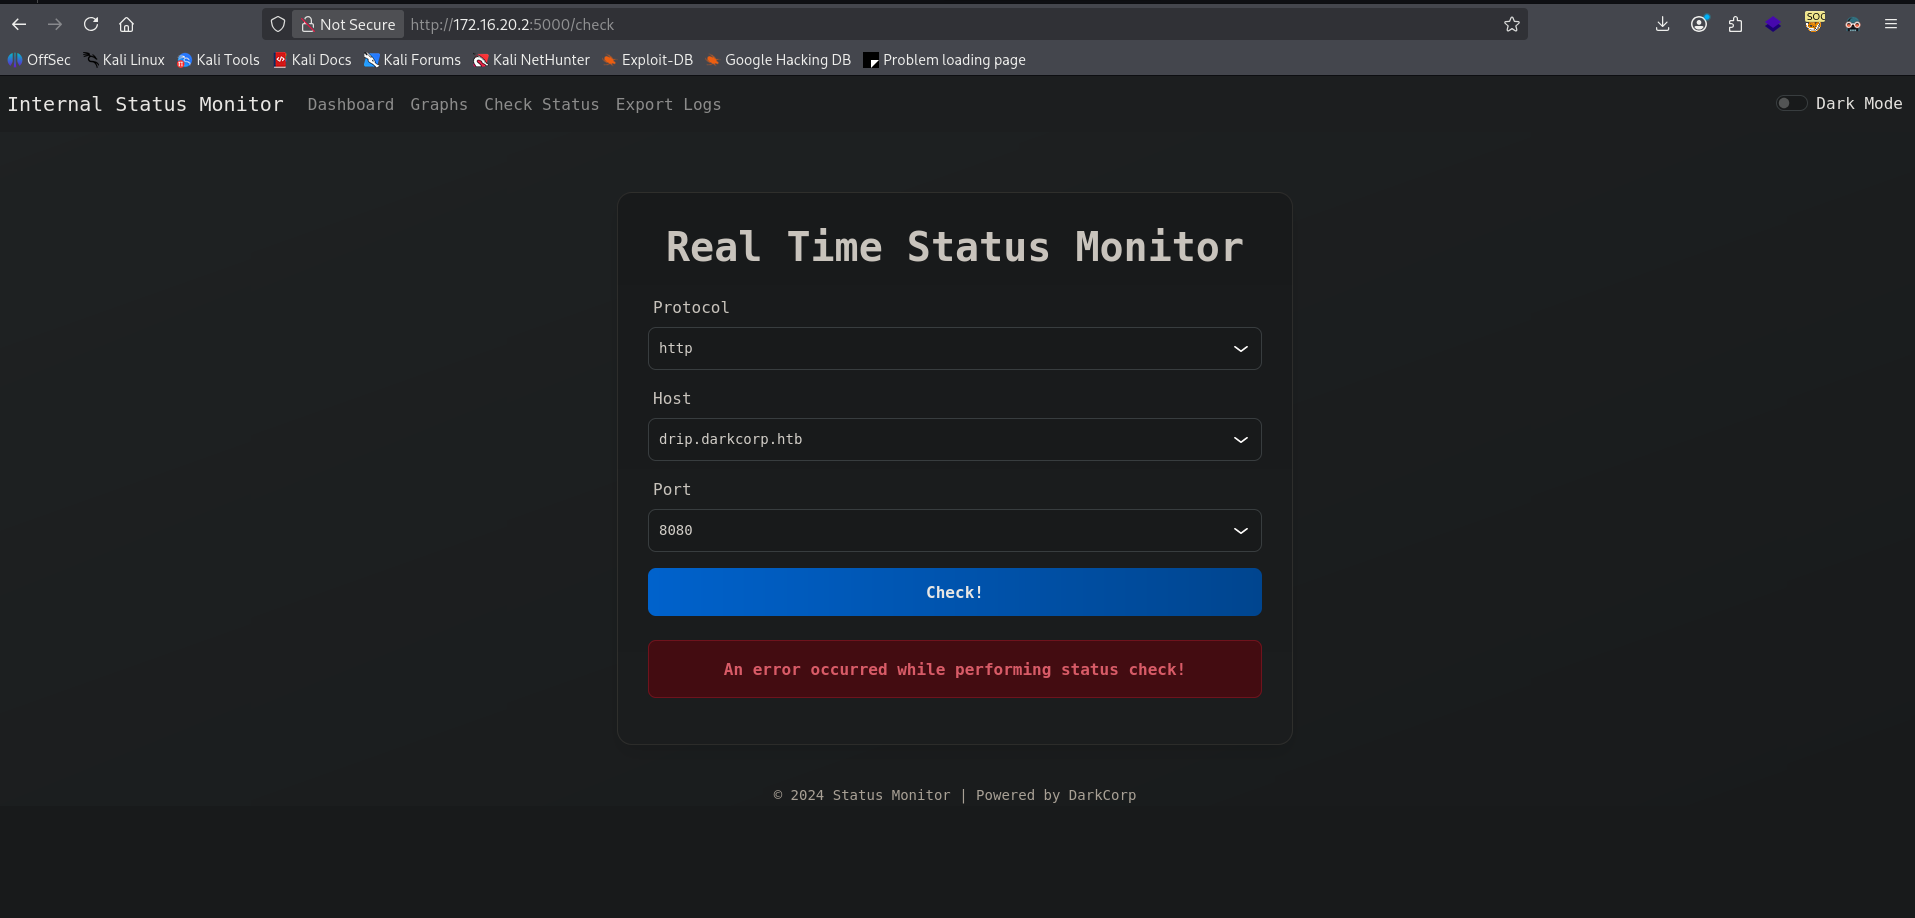Go back using the browser back arrow
The width and height of the screenshot is (1915, 918).
pyautogui.click(x=19, y=24)
